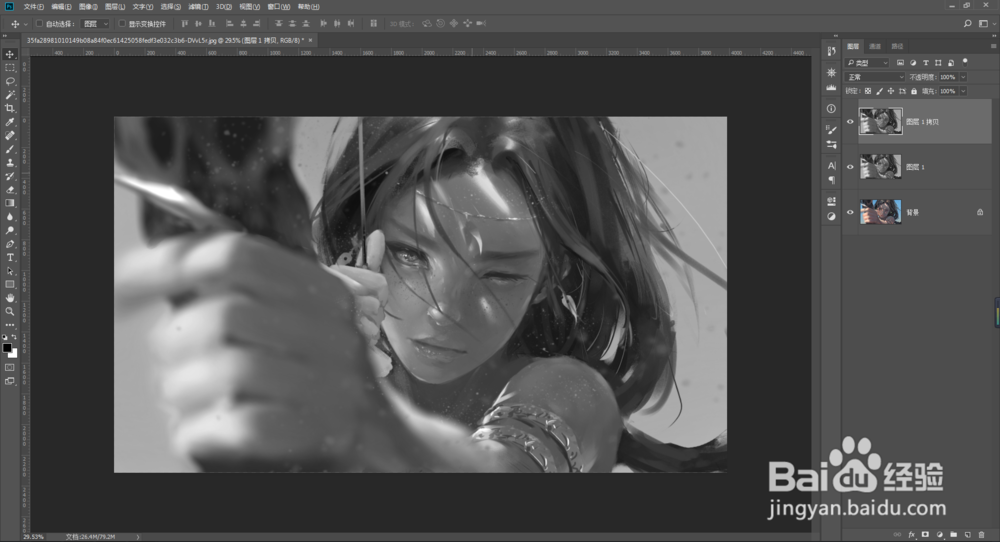The width and height of the screenshot is (1000, 542).
Task: Open the 滤镜(T) menu
Action: [x=198, y=6]
